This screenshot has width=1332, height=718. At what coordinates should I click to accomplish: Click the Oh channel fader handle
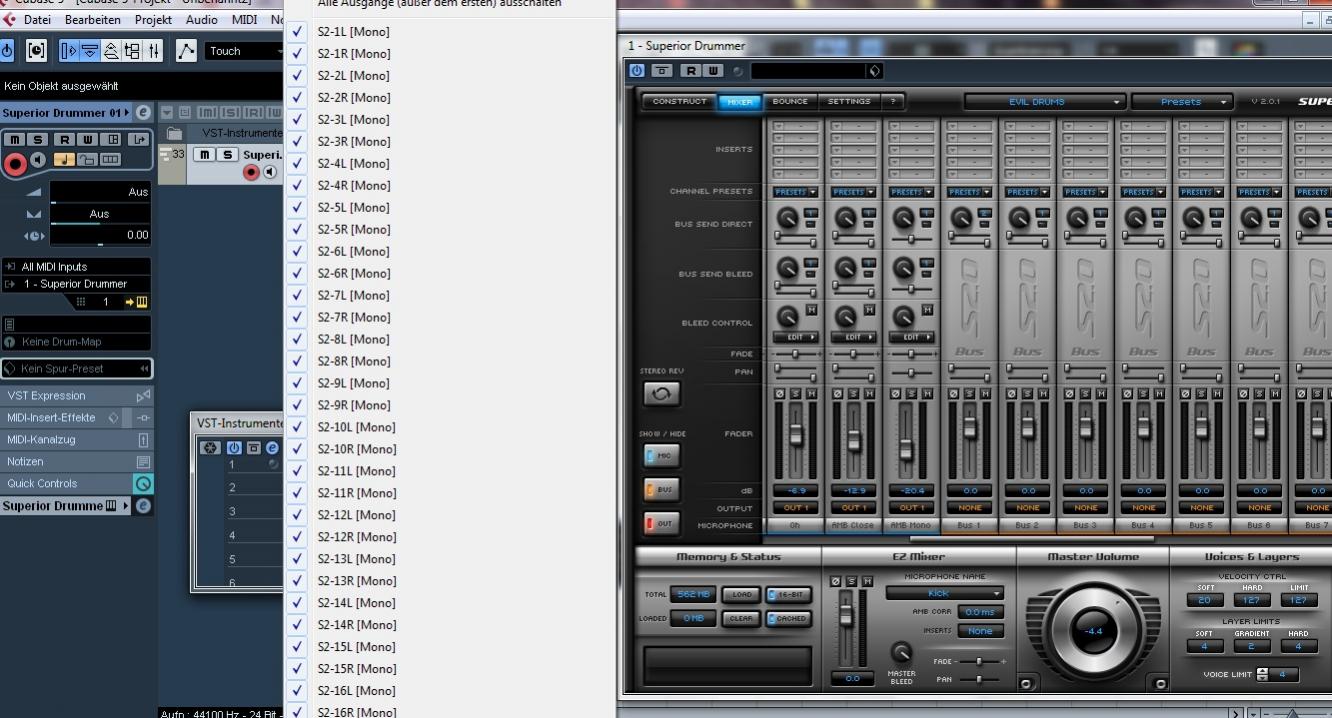796,435
